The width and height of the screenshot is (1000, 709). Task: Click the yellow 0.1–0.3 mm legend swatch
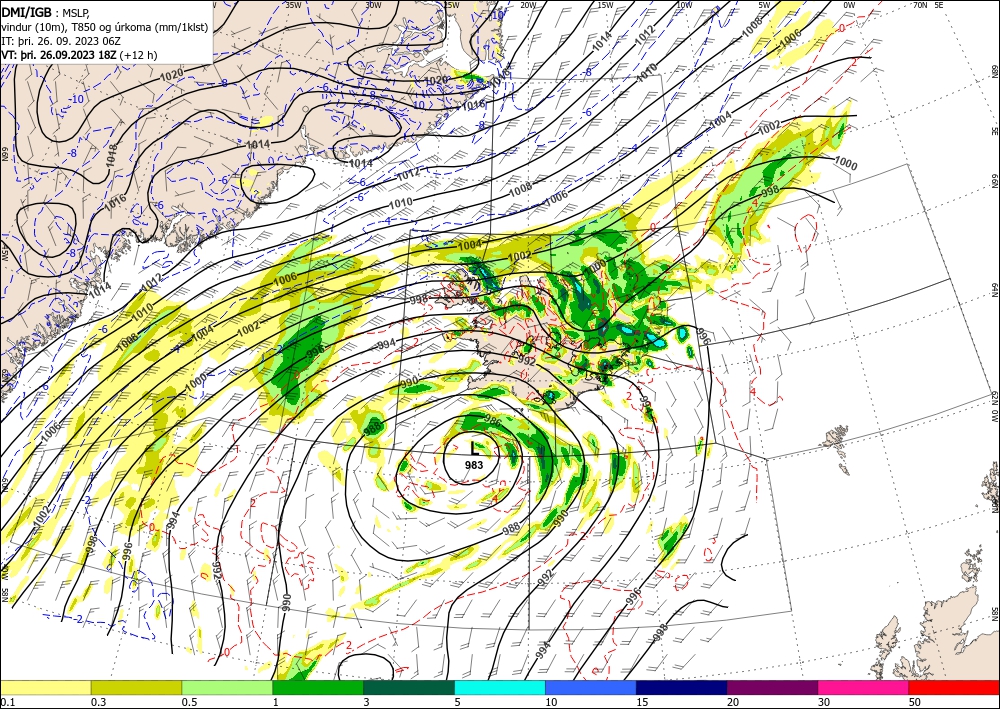pyautogui.click(x=45, y=687)
